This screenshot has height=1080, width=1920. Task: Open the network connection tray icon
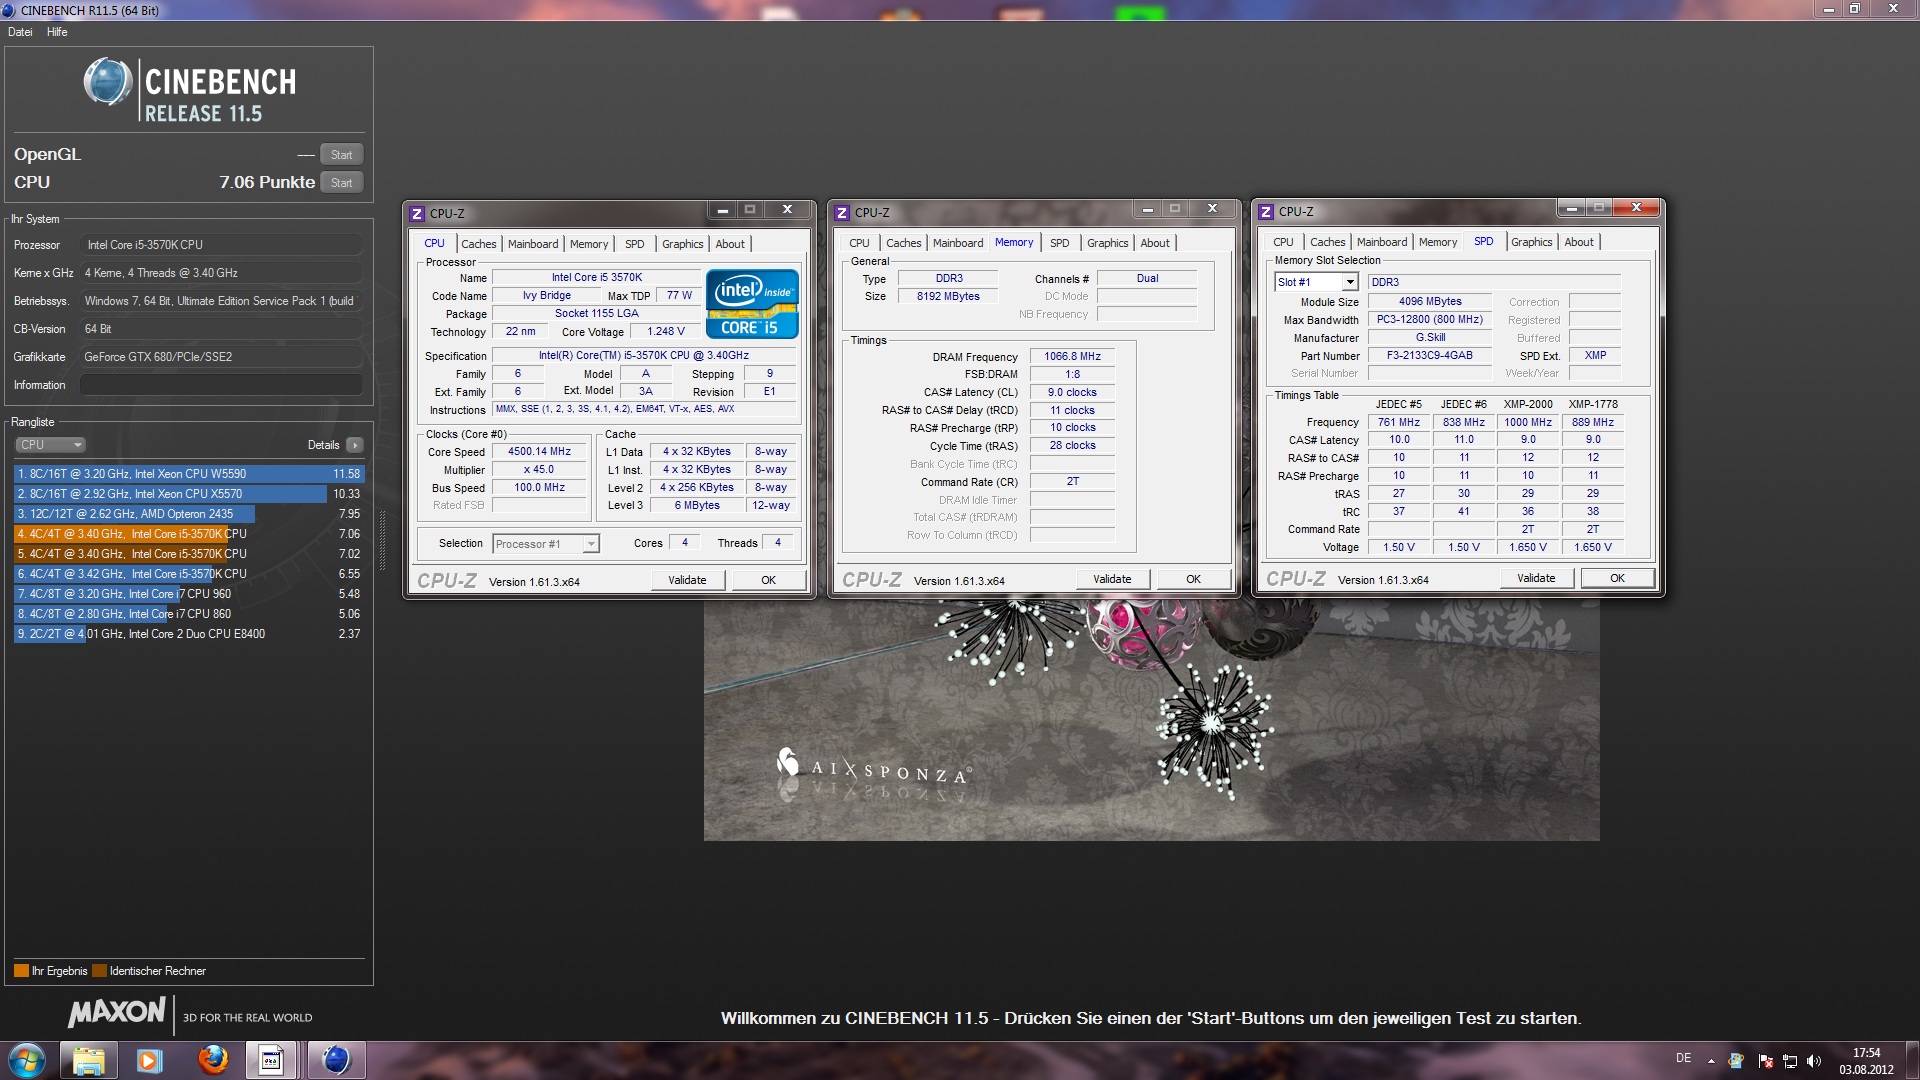point(1790,1060)
